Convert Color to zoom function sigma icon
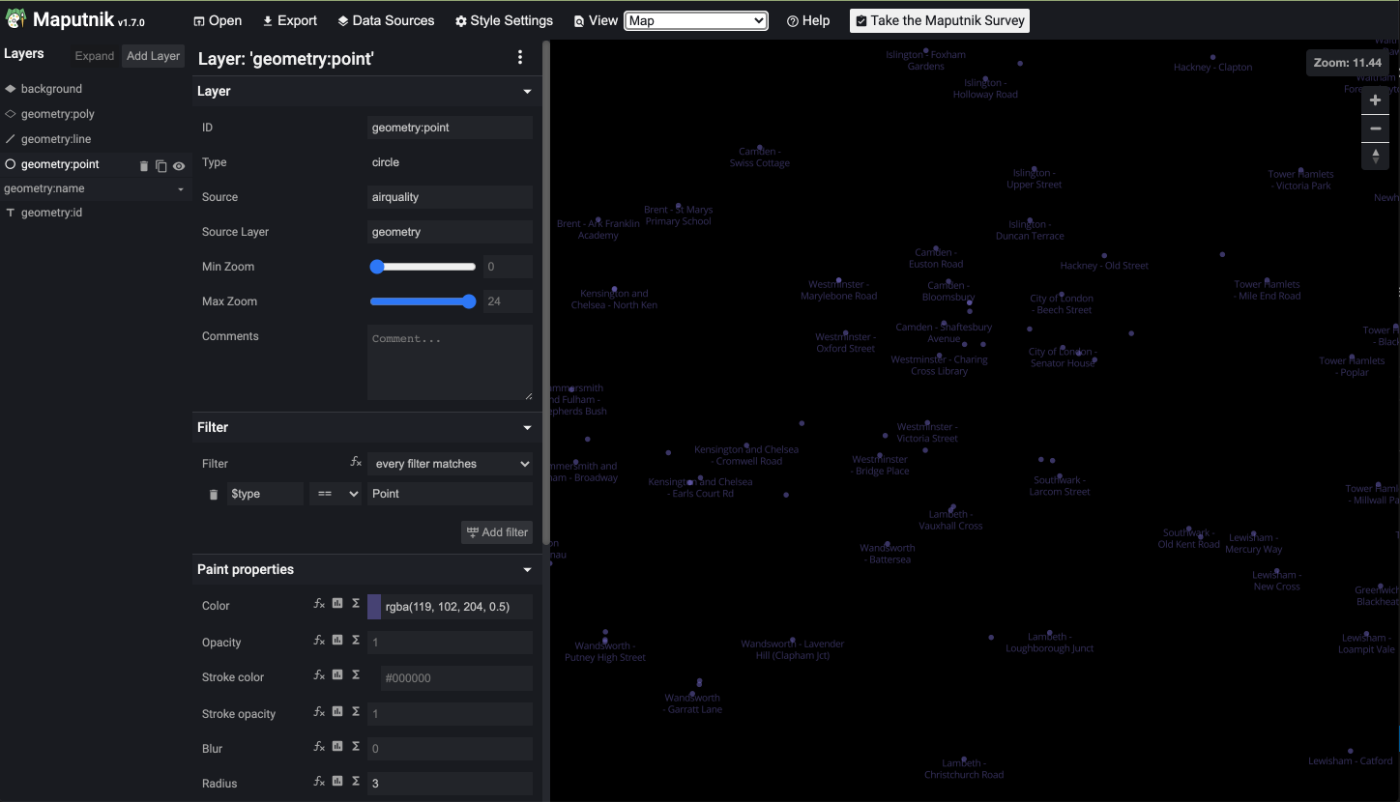The image size is (1400, 802). [x=356, y=604]
